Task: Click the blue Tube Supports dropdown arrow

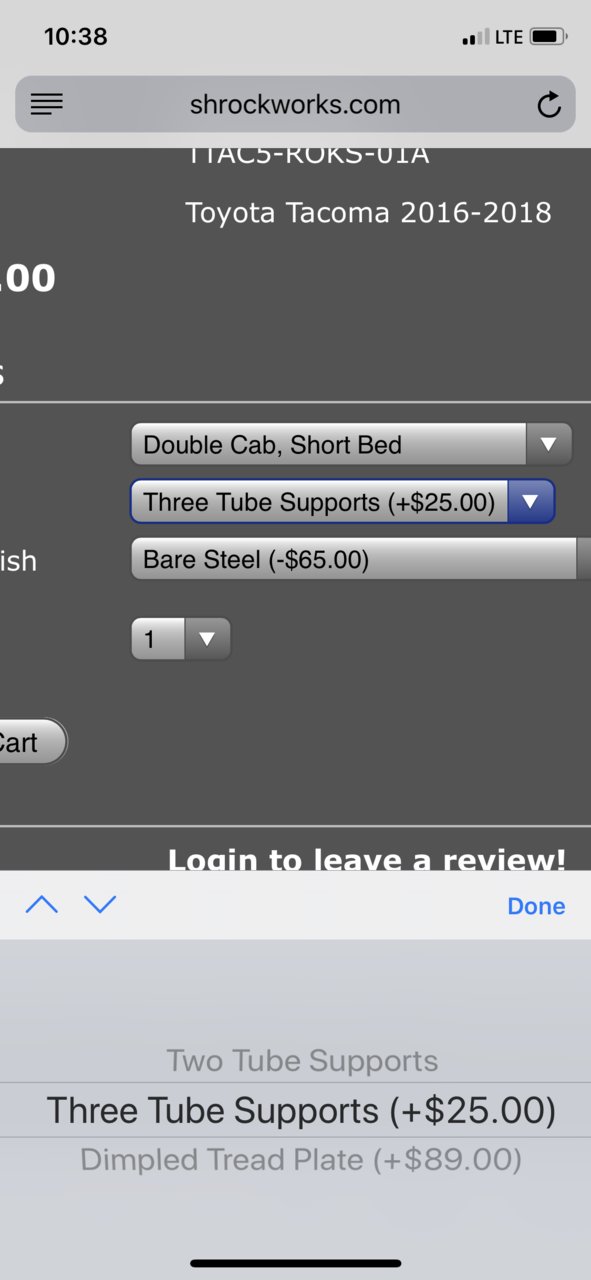Action: [531, 502]
